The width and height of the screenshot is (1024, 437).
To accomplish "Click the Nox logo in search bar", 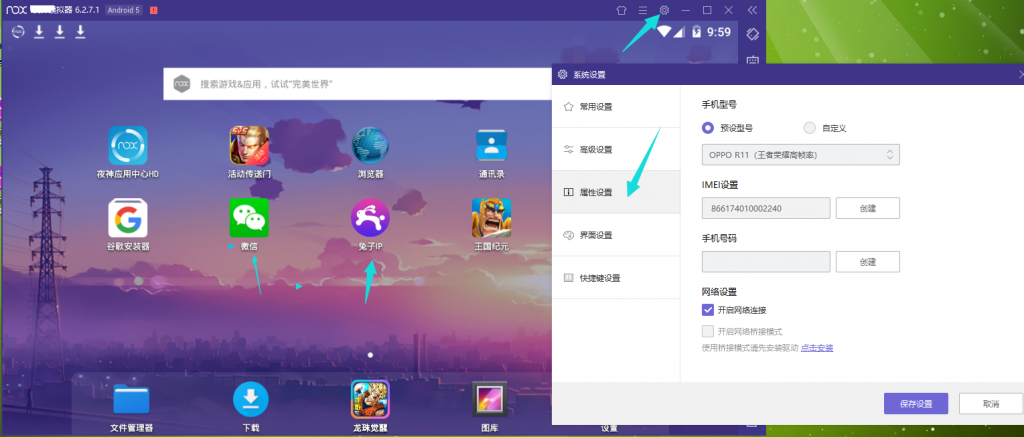I will point(182,84).
